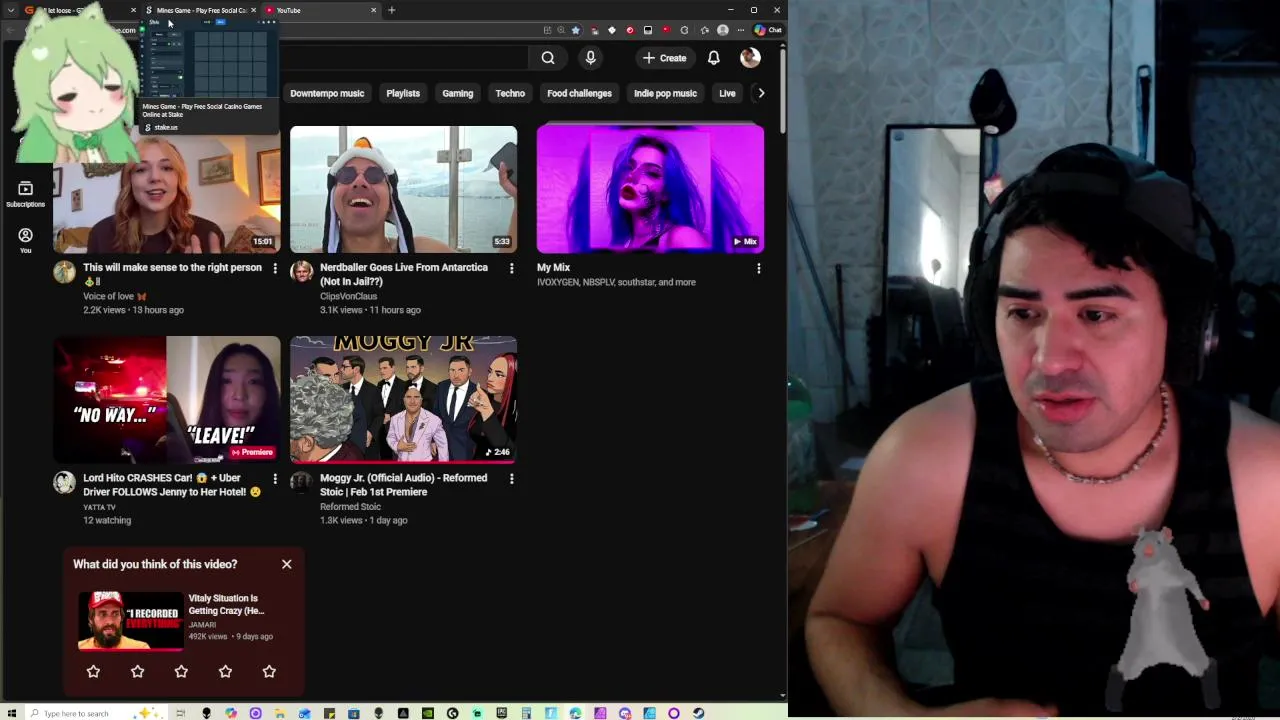Open the Moggy Jr thumbnail
This screenshot has height=720, width=1280.
point(403,400)
